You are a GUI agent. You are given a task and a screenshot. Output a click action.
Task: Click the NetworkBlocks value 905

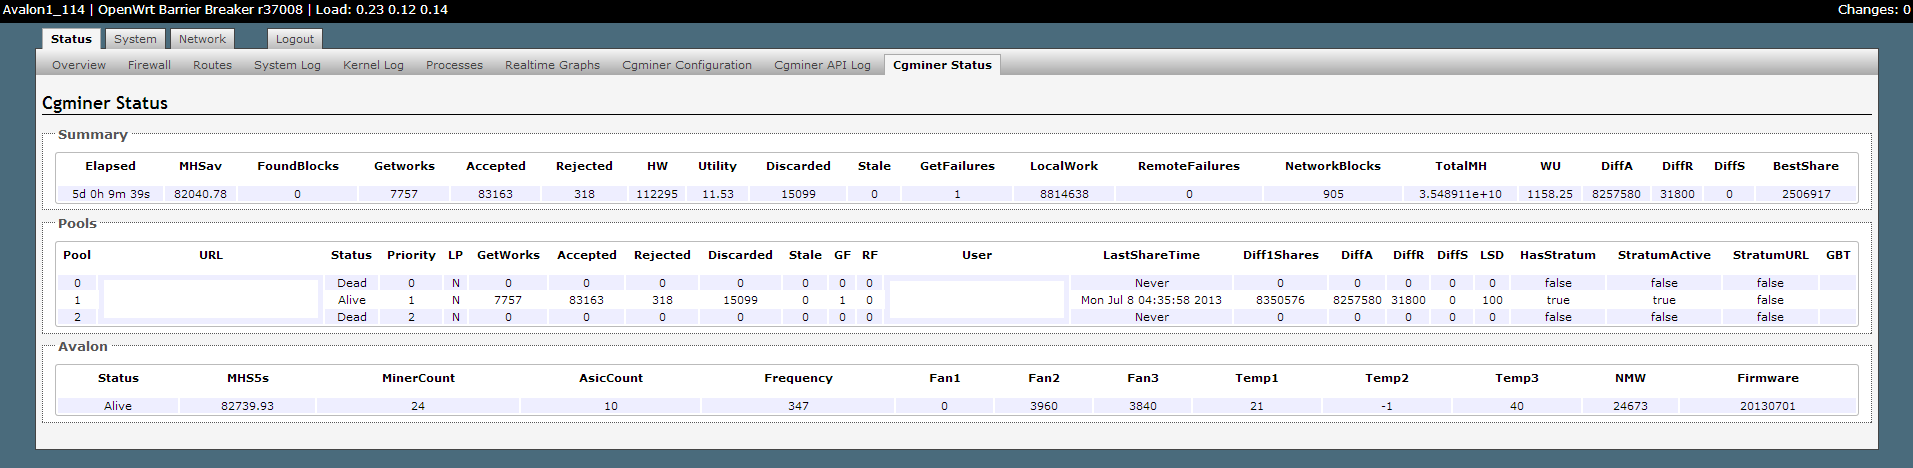click(x=1333, y=194)
